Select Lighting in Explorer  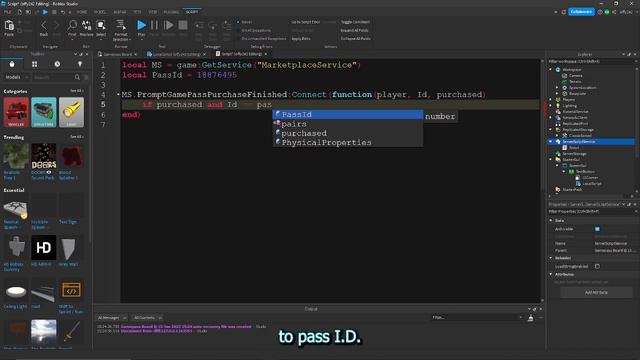[569, 106]
